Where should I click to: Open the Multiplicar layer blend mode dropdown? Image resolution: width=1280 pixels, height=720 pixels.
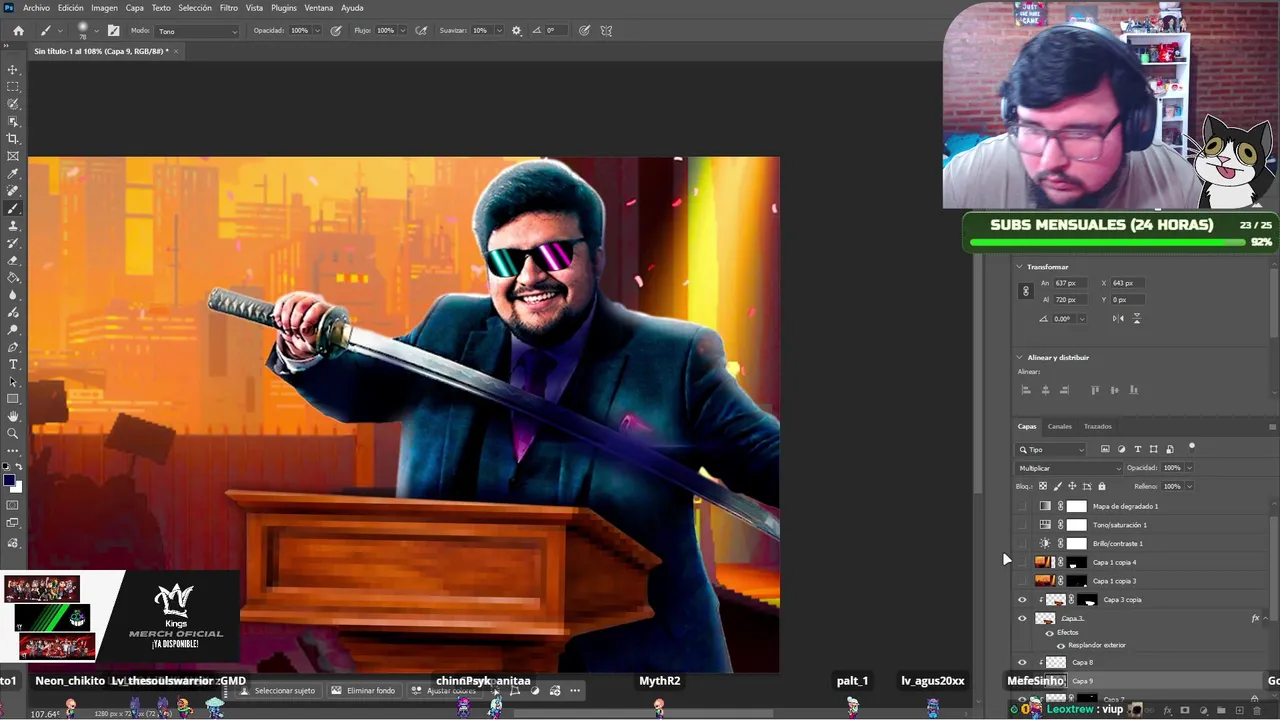point(1069,468)
